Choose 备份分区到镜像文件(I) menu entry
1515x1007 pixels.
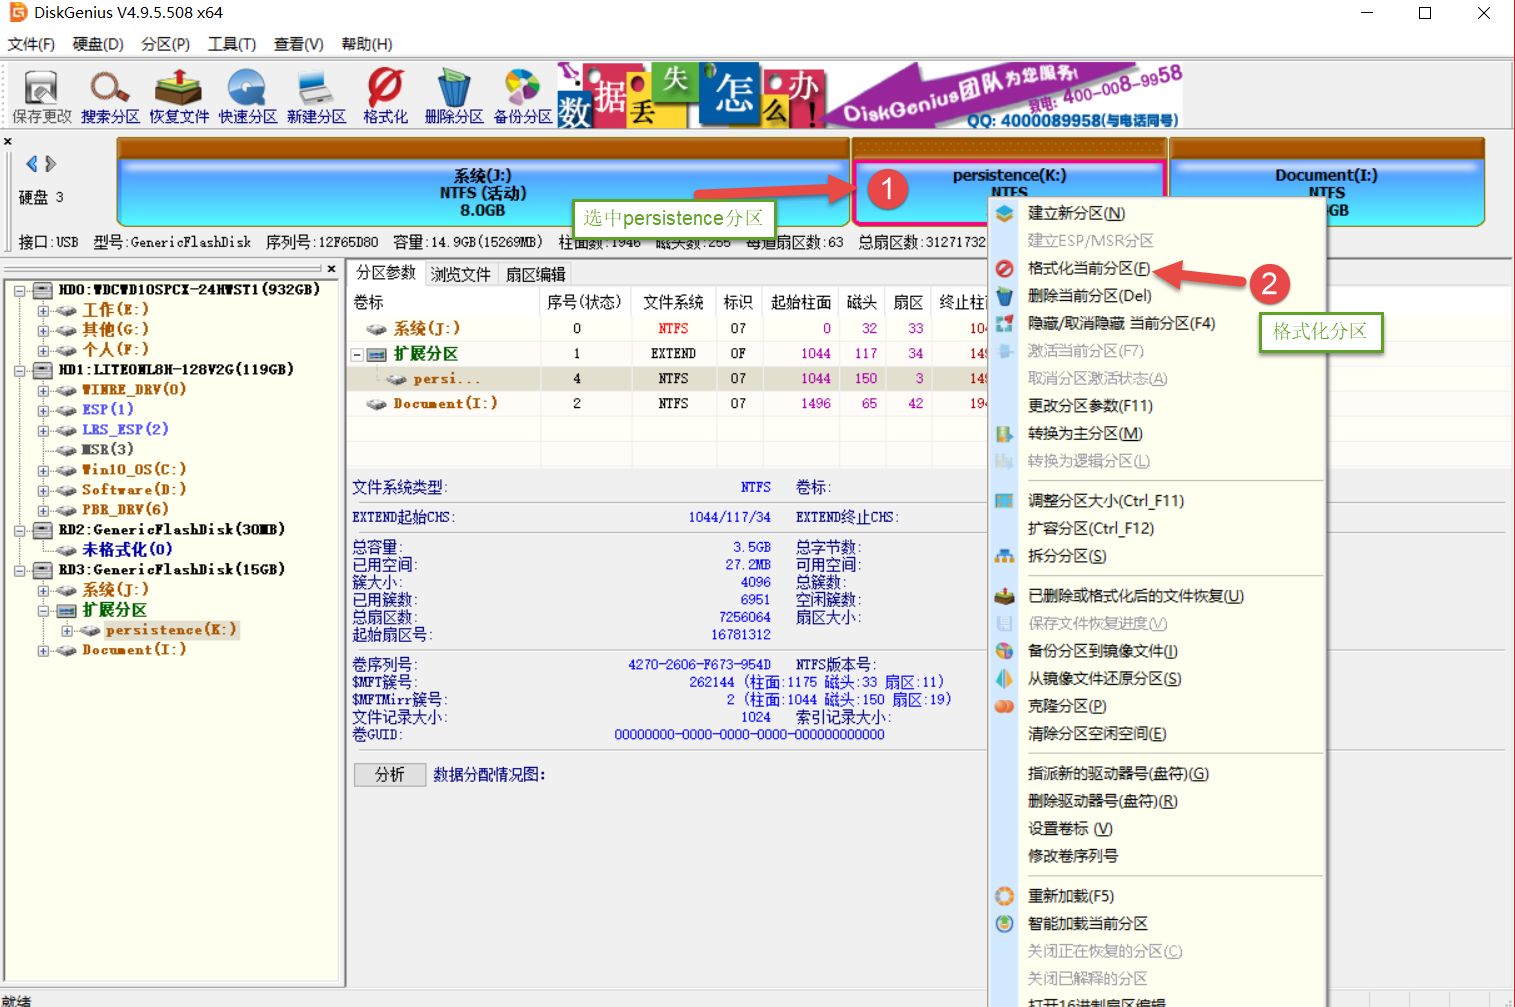[x=1157, y=650]
